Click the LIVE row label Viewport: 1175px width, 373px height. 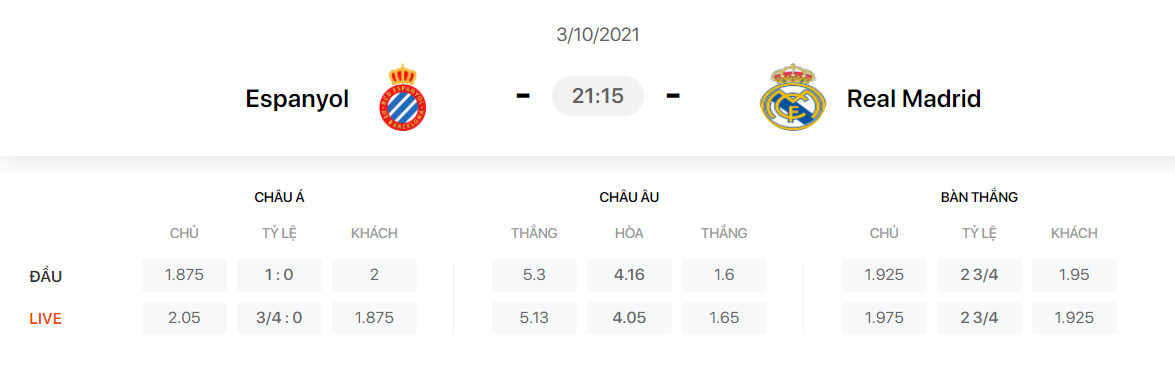[45, 318]
